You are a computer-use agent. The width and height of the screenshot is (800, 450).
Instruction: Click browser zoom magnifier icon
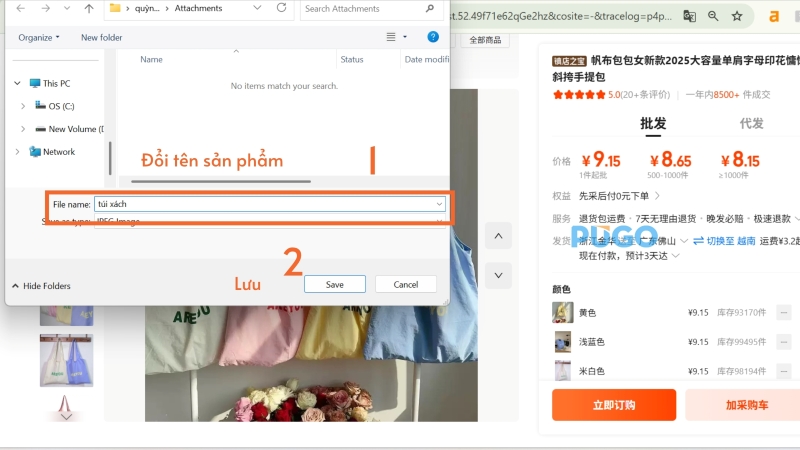click(x=713, y=16)
